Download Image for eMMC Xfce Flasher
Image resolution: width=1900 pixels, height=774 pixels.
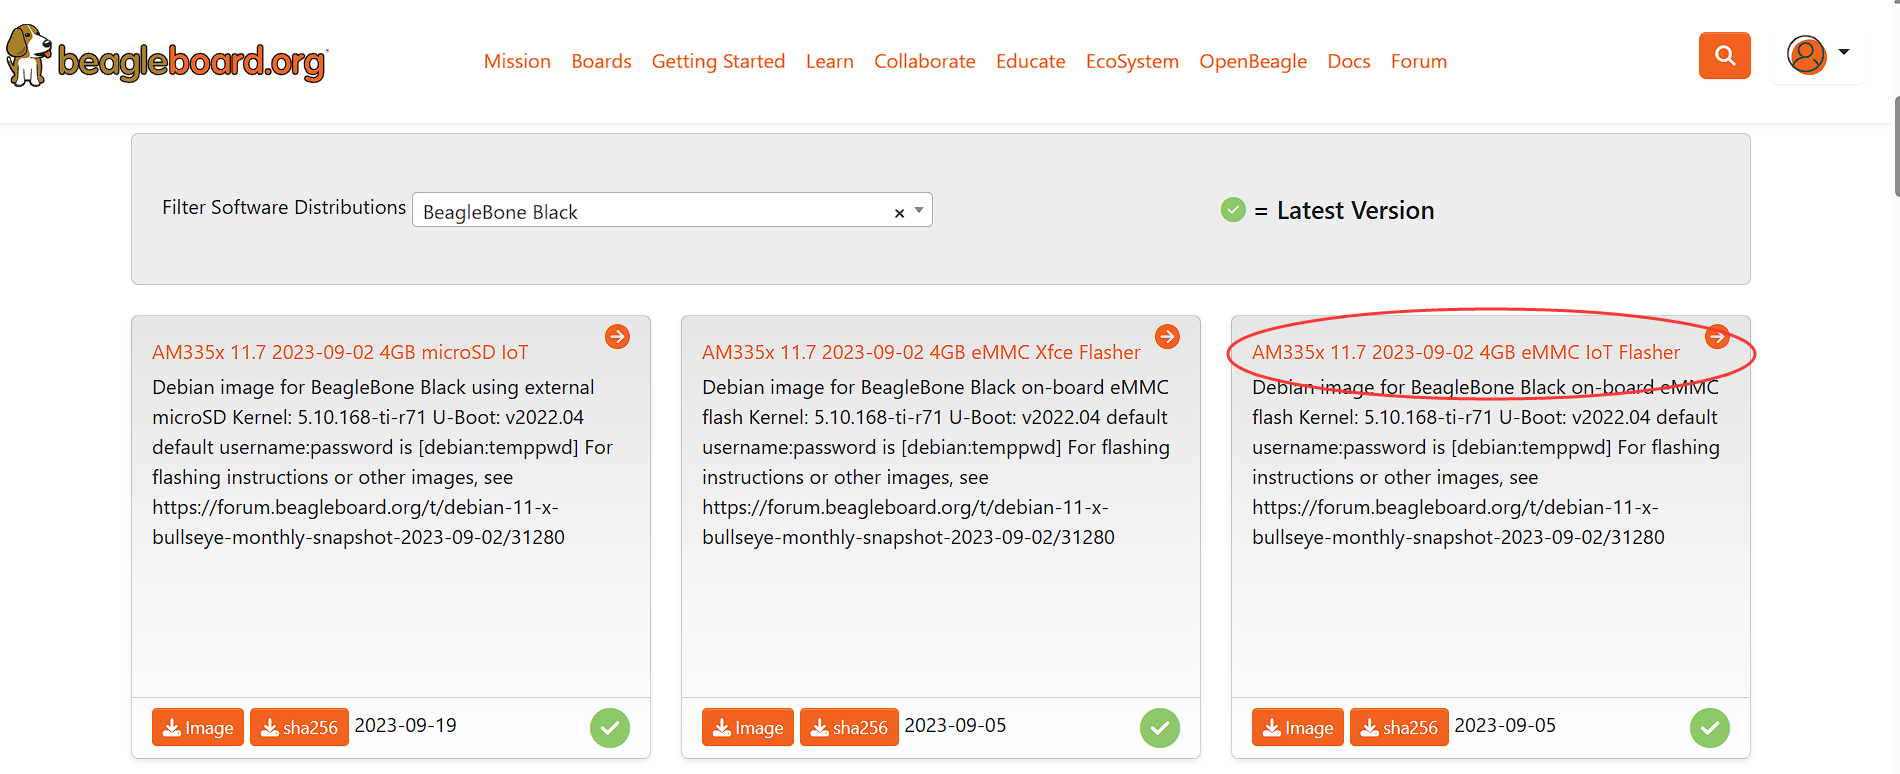point(748,727)
